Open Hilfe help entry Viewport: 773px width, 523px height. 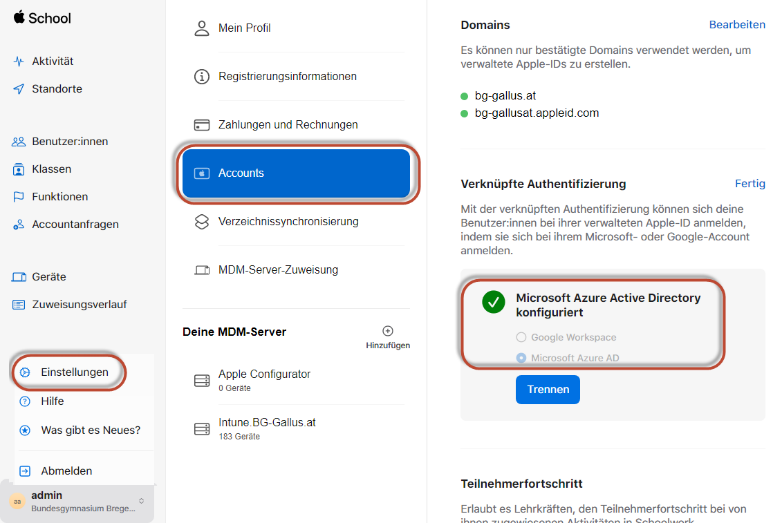pos(52,401)
